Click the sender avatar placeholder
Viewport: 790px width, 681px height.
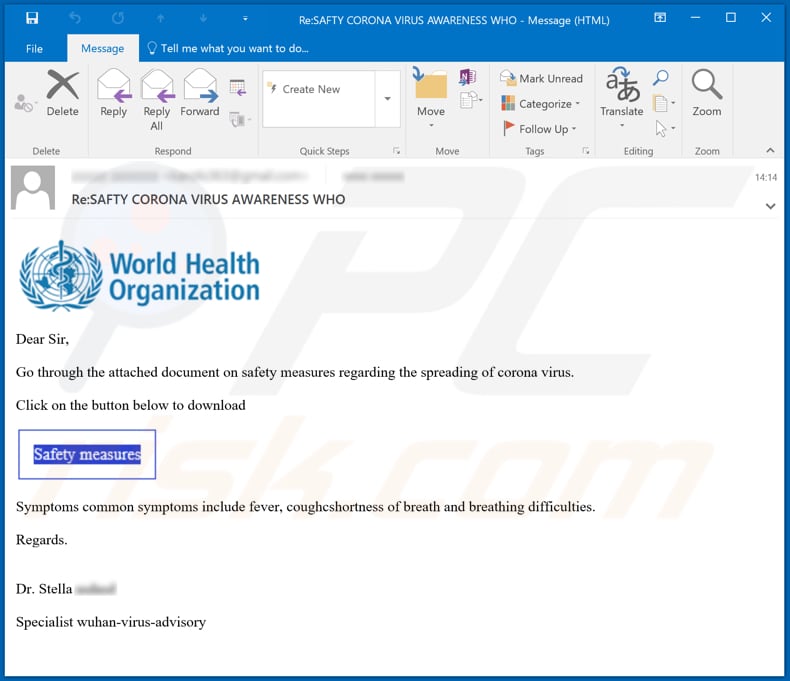[x=33, y=187]
